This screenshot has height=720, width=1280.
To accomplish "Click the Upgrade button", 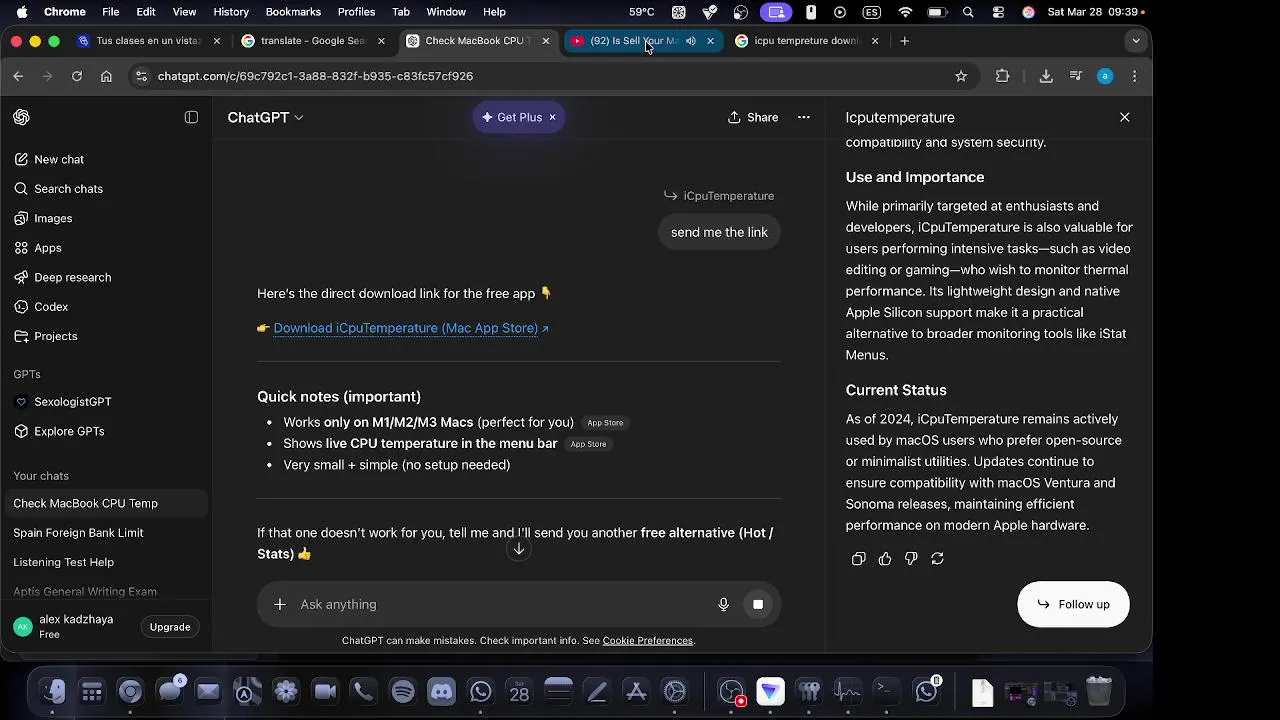I will pos(170,627).
